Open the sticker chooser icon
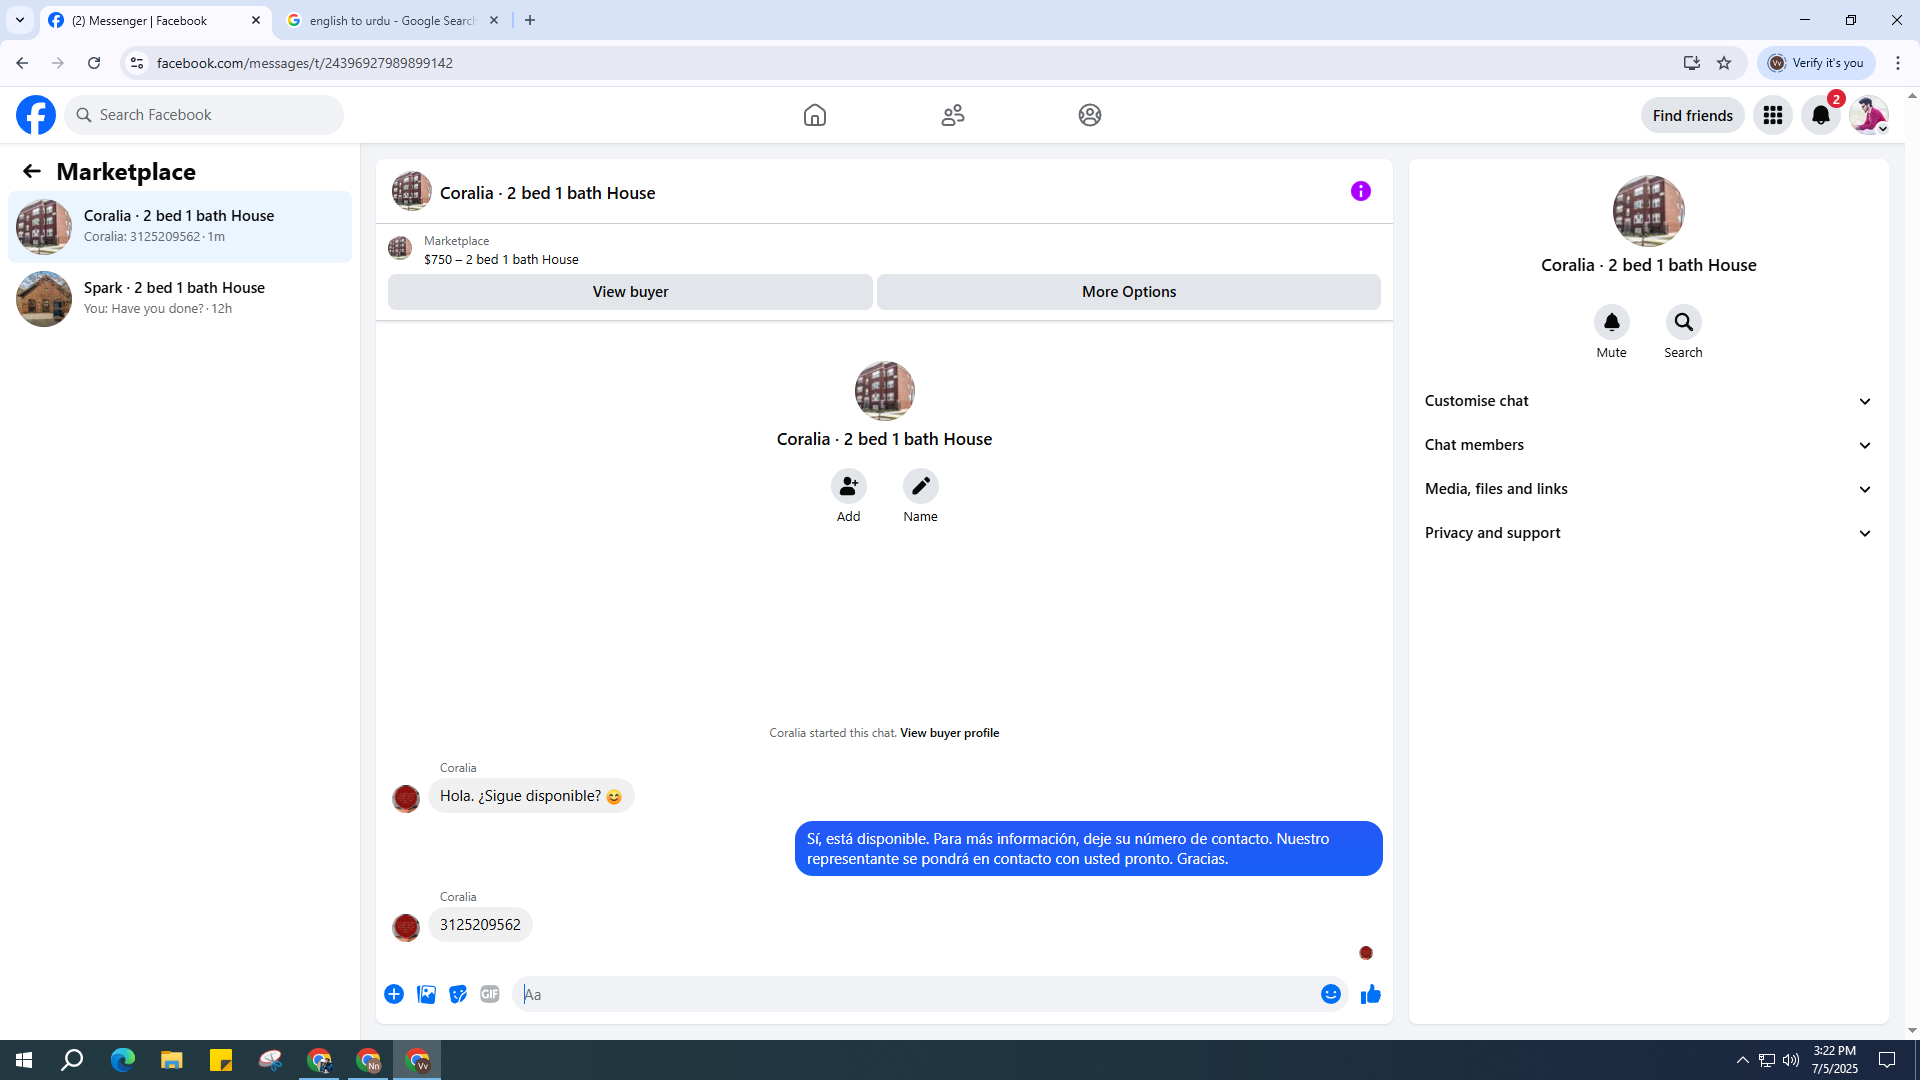Viewport: 1920px width, 1080px height. (x=458, y=994)
